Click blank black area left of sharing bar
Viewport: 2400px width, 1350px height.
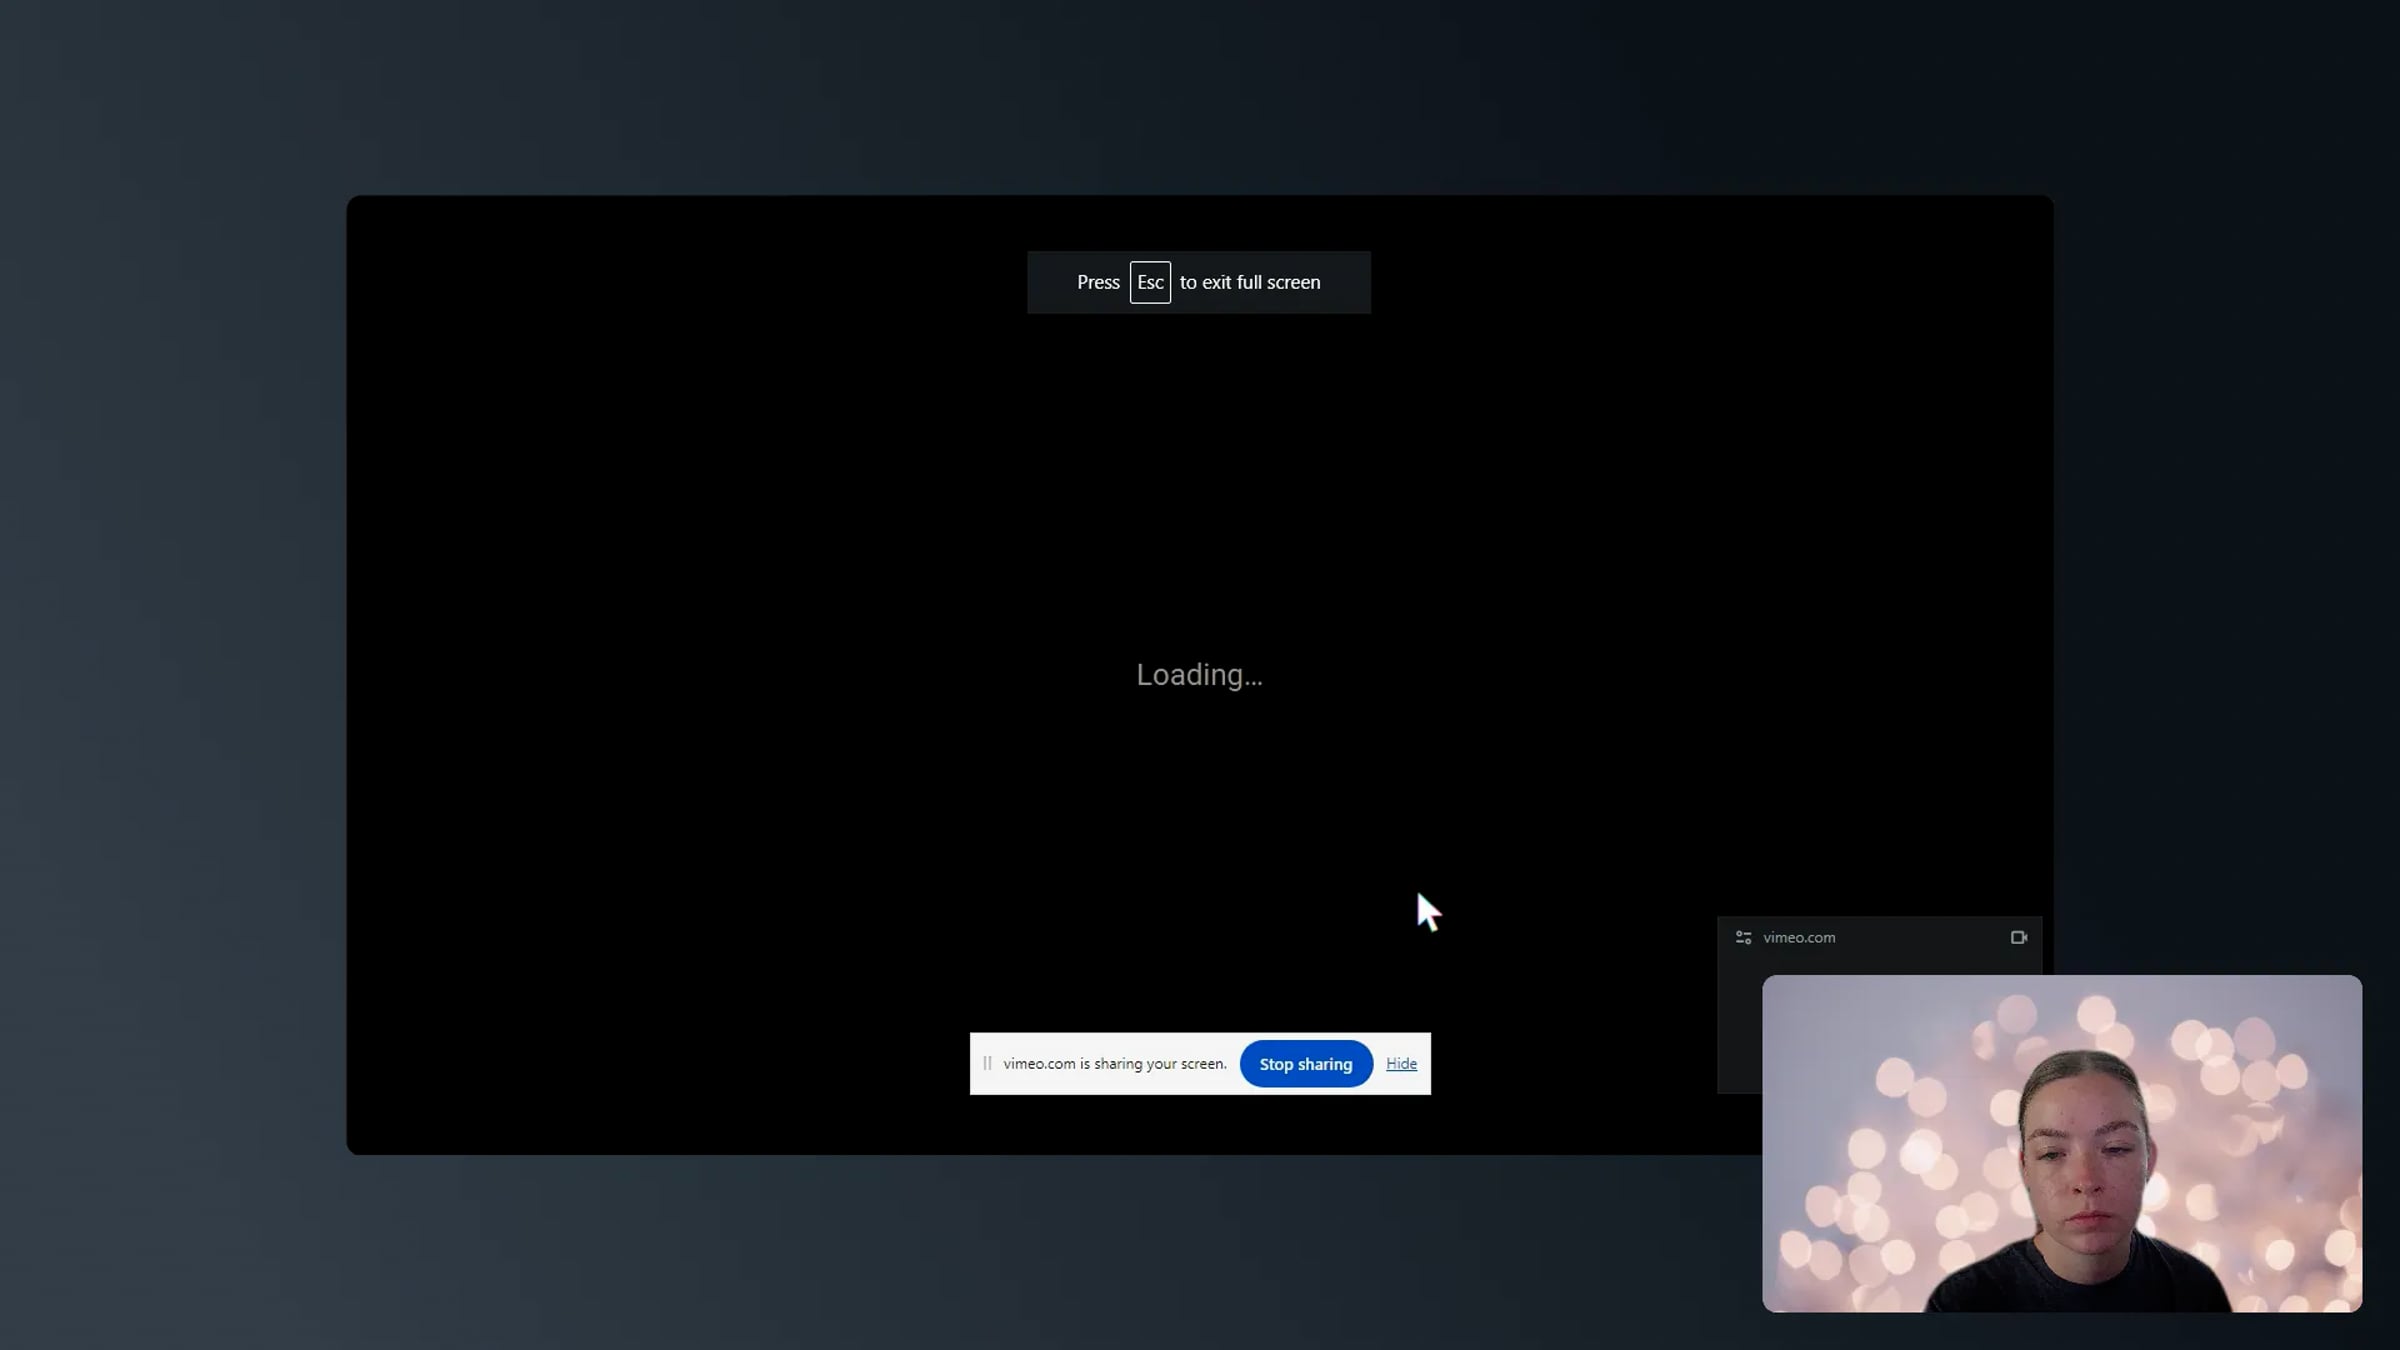(660, 1064)
